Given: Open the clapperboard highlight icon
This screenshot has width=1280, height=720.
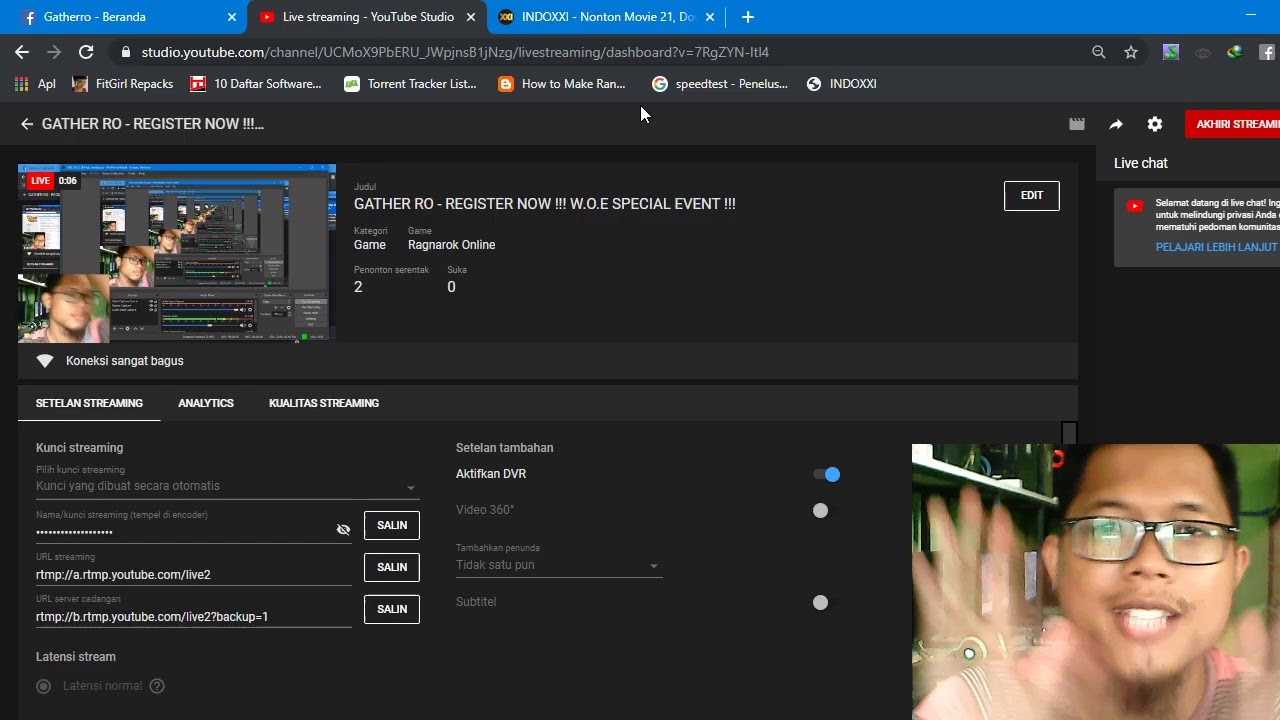Looking at the screenshot, I should tap(1077, 124).
